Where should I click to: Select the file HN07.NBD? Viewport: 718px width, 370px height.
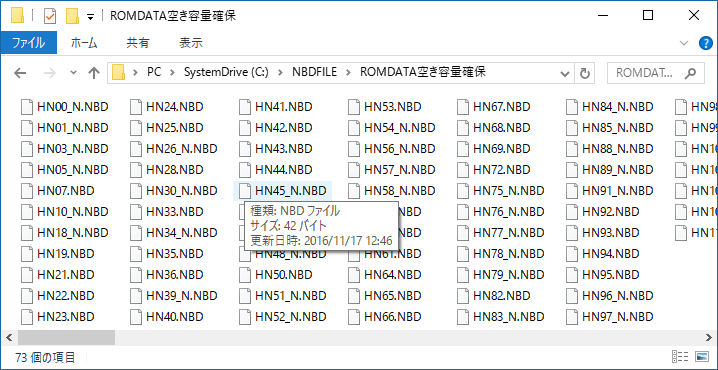click(x=58, y=191)
